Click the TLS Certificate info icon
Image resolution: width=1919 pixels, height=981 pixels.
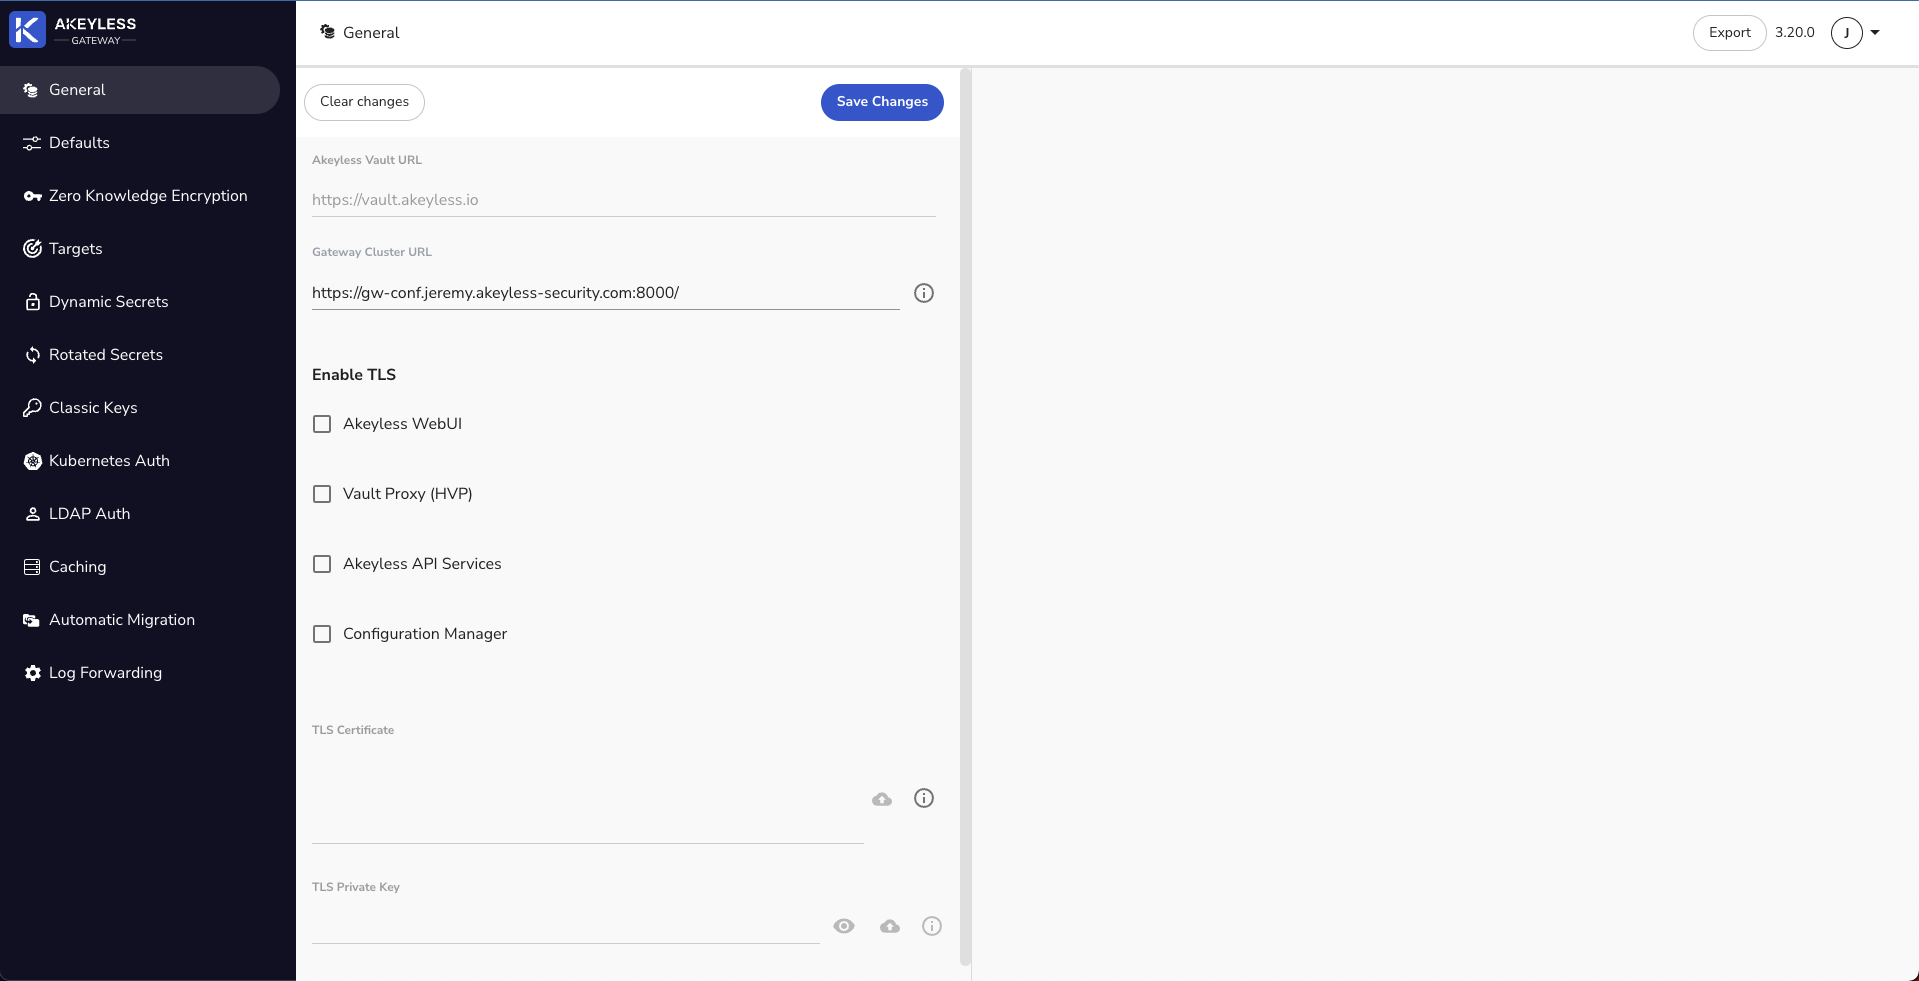(924, 798)
